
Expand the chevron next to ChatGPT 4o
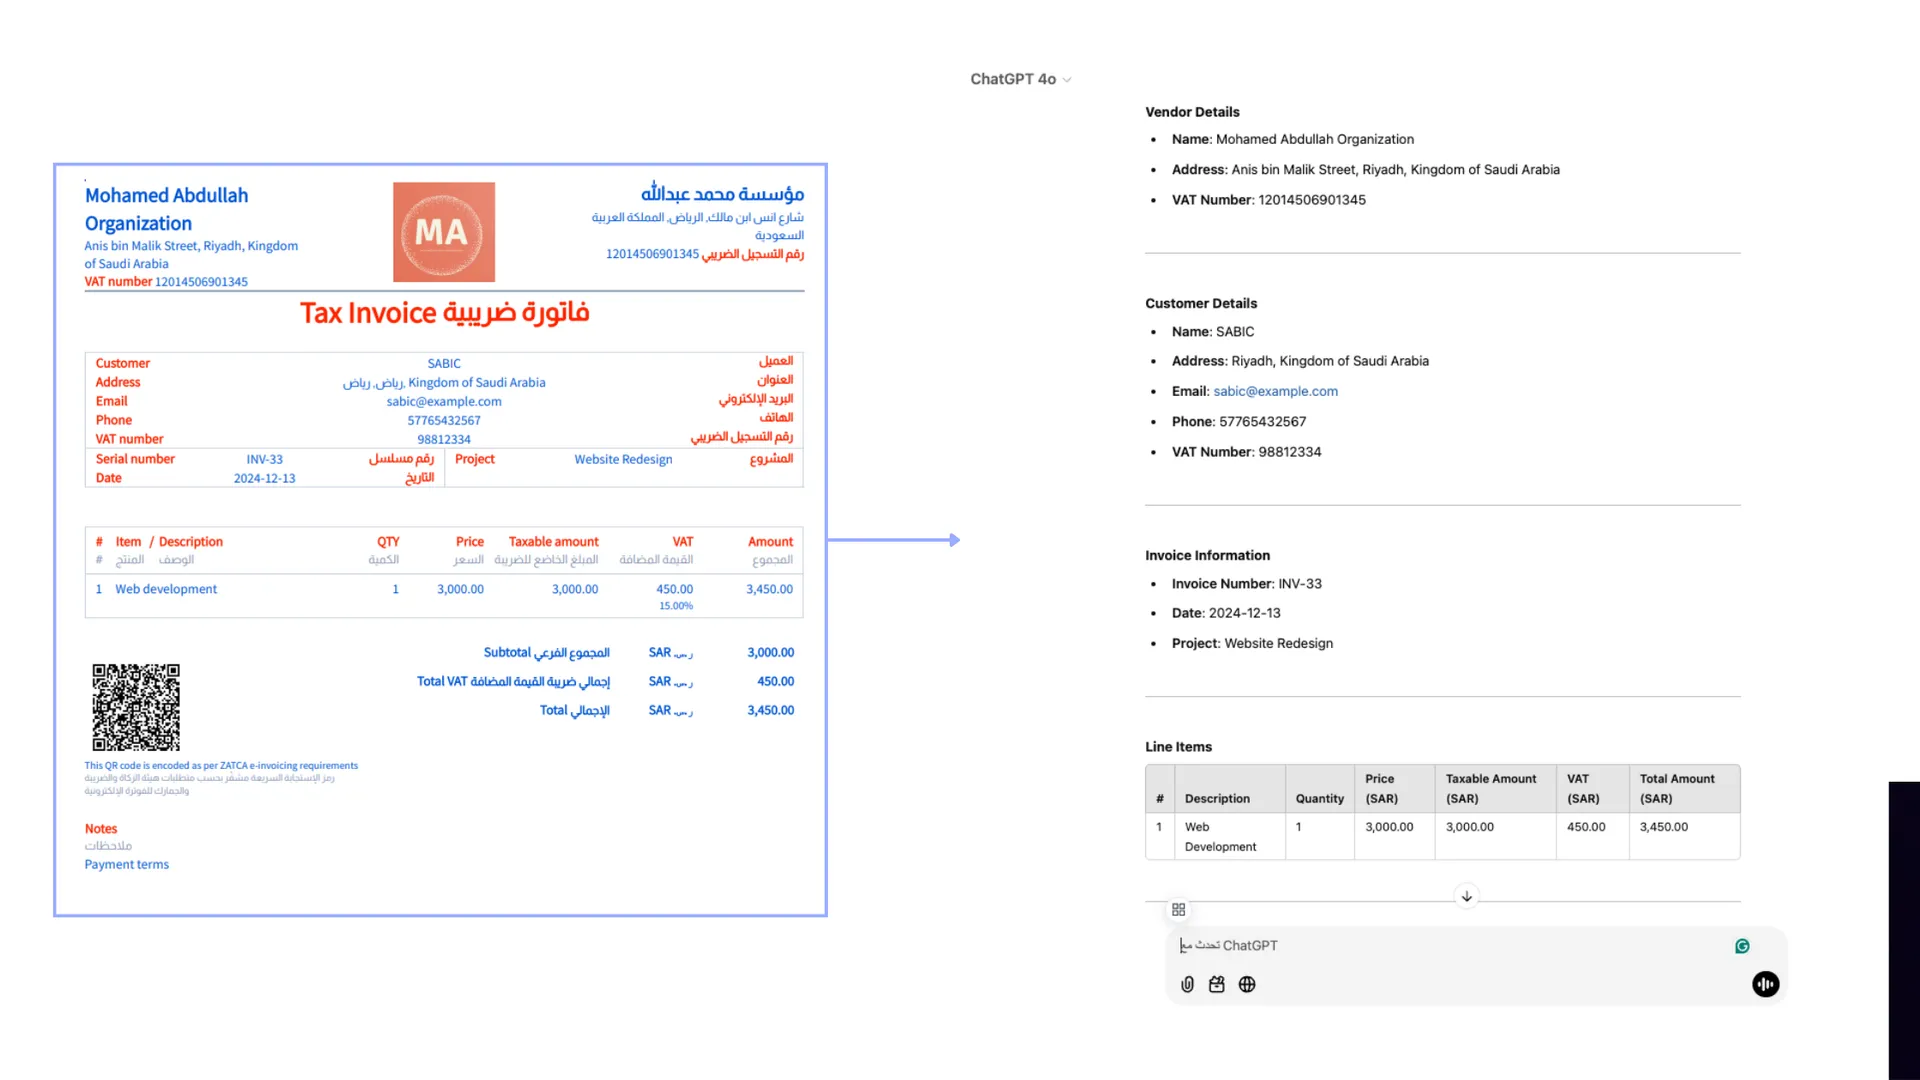[1066, 79]
